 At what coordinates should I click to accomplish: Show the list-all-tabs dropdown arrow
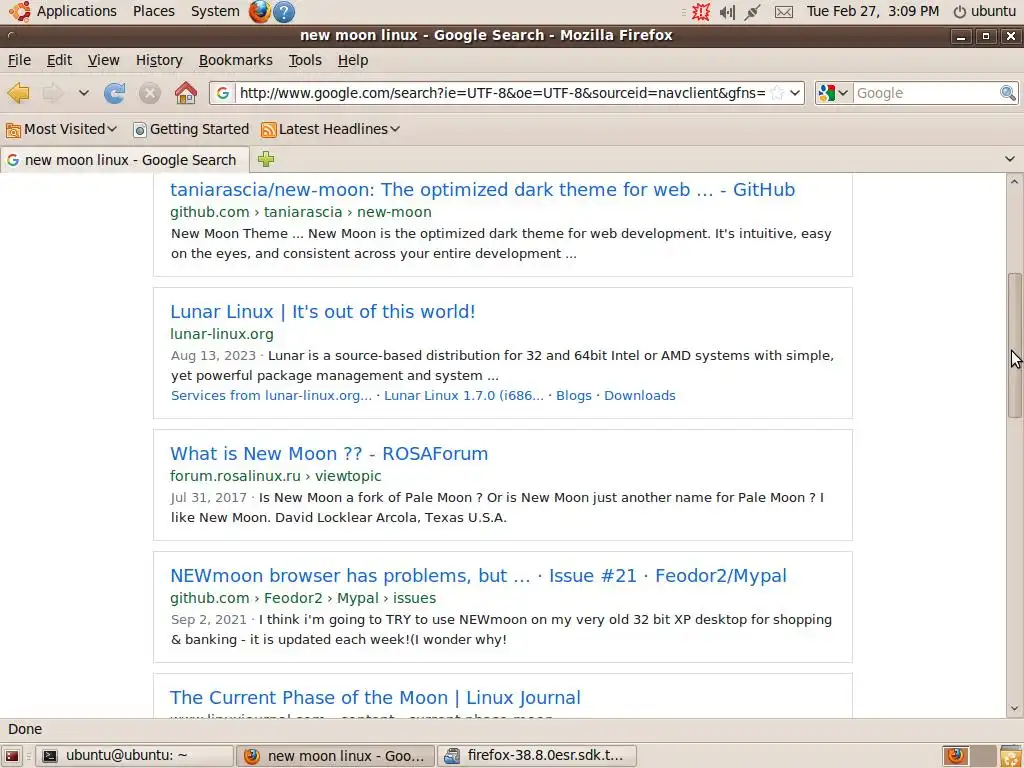click(1010, 159)
